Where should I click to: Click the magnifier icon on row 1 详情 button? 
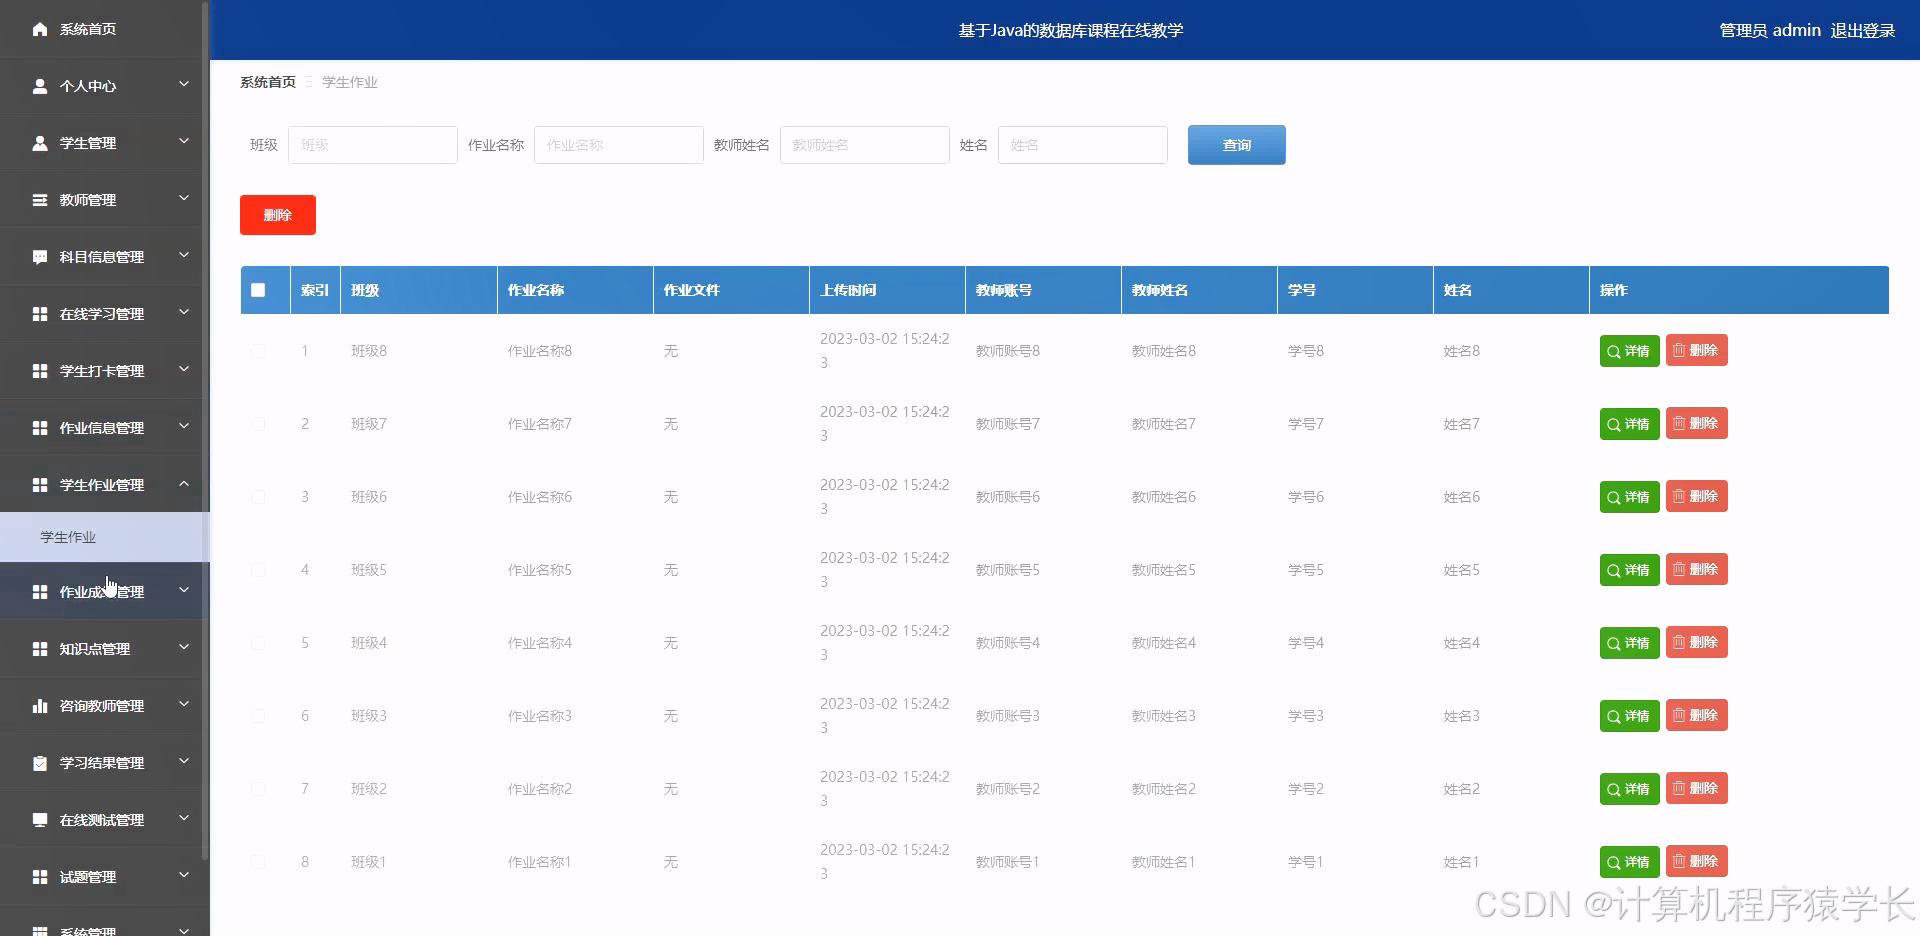1612,351
